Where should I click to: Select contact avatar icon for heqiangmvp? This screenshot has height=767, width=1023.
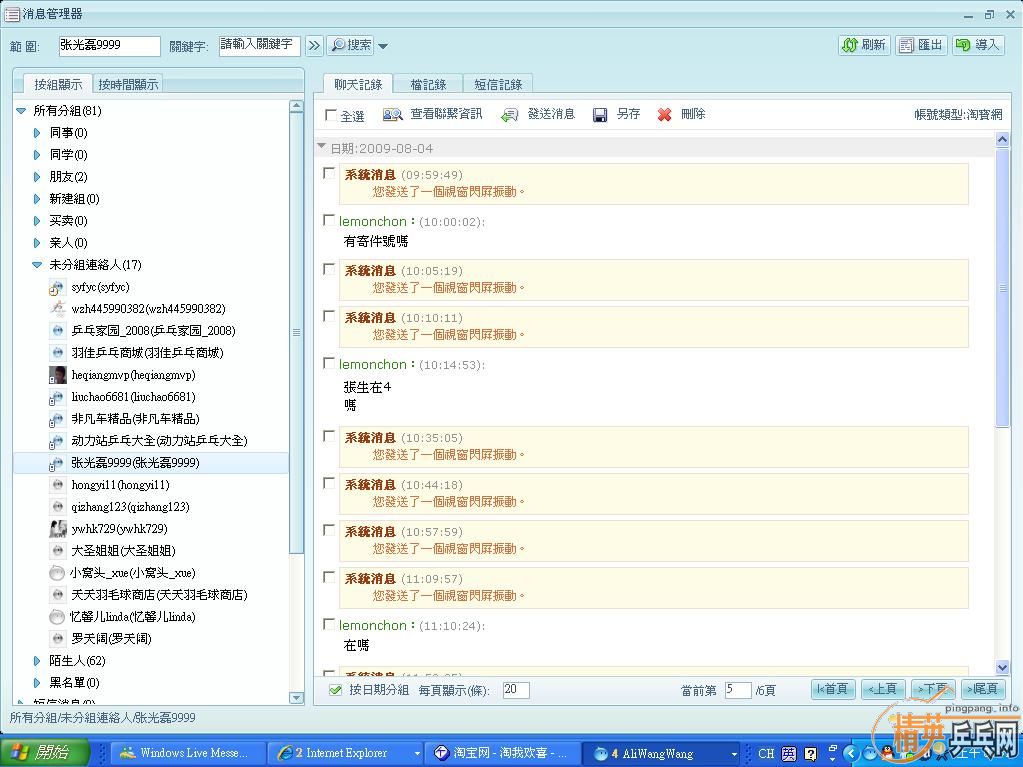pos(57,375)
